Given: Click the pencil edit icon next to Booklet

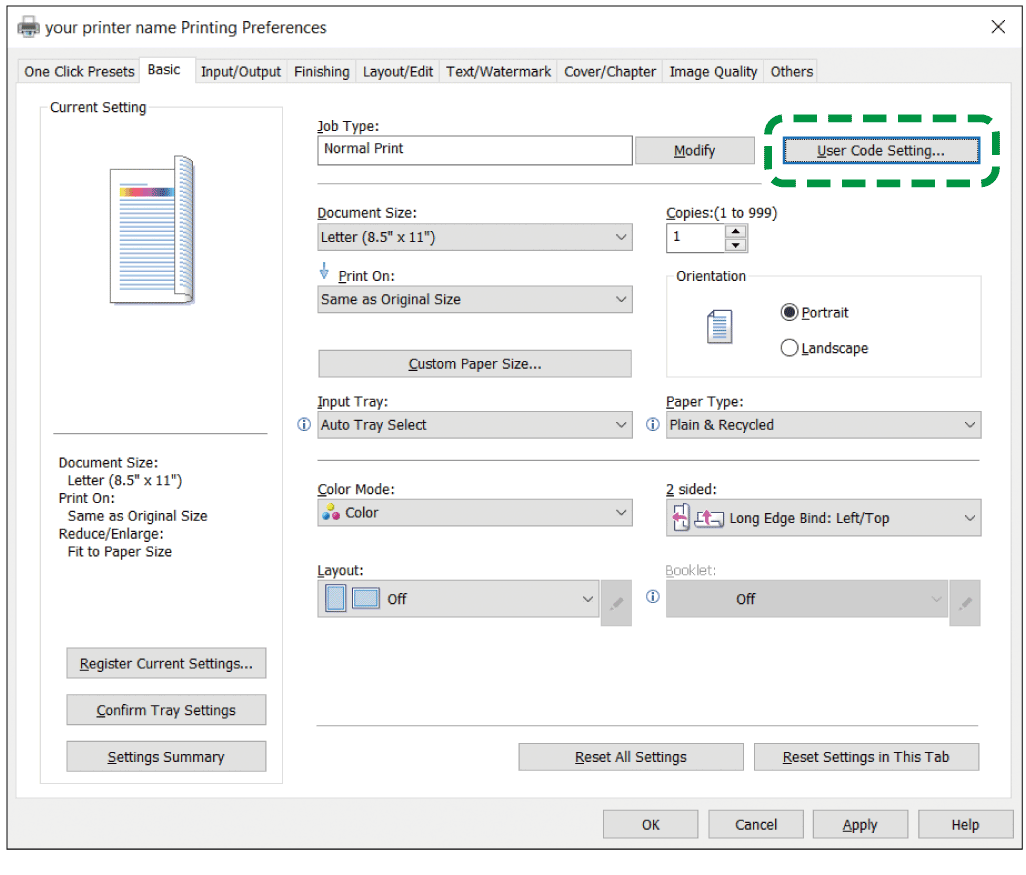Looking at the screenshot, I should (x=965, y=602).
